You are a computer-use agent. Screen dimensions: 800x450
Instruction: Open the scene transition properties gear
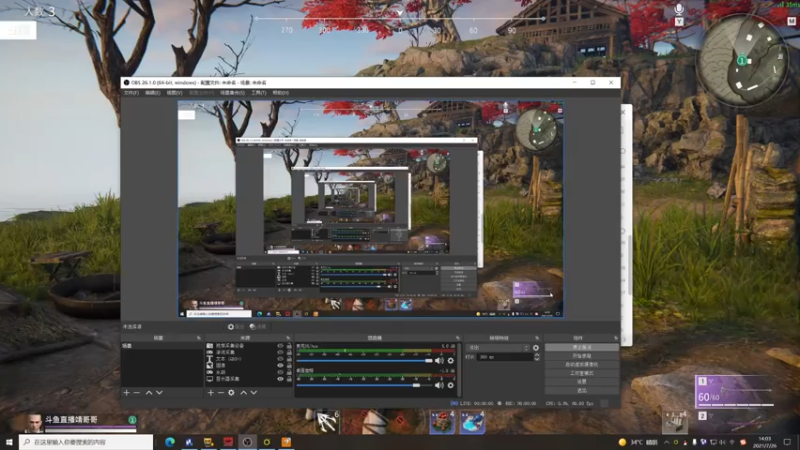pos(536,348)
